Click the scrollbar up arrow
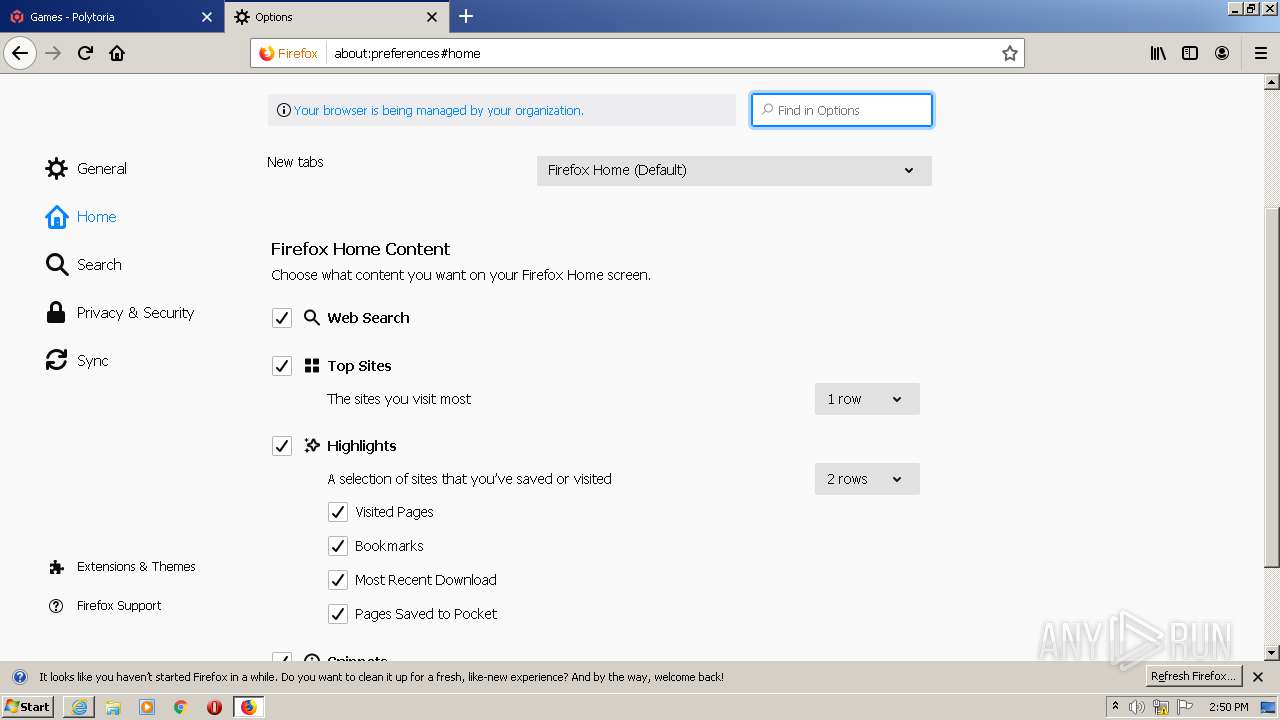1280x720 pixels. (1272, 82)
